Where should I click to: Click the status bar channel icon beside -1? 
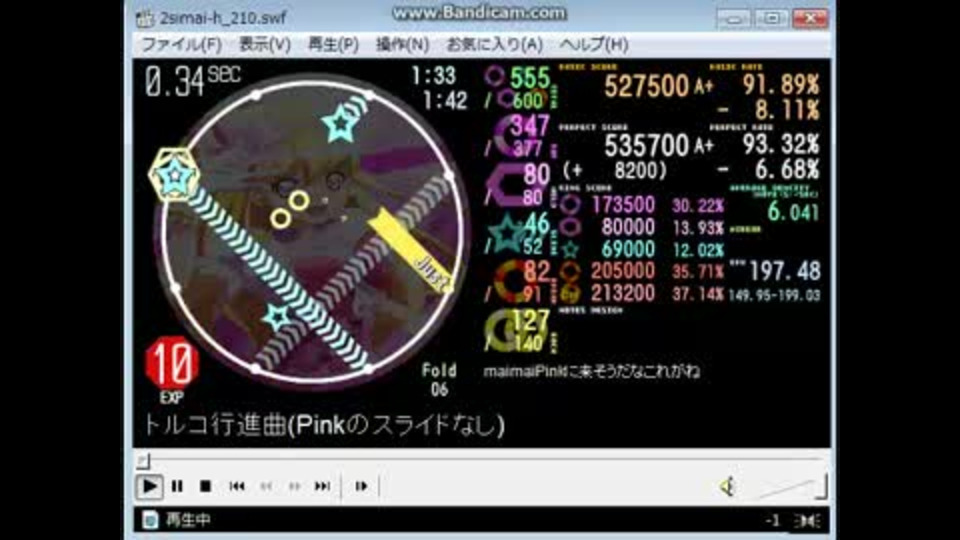click(x=808, y=520)
